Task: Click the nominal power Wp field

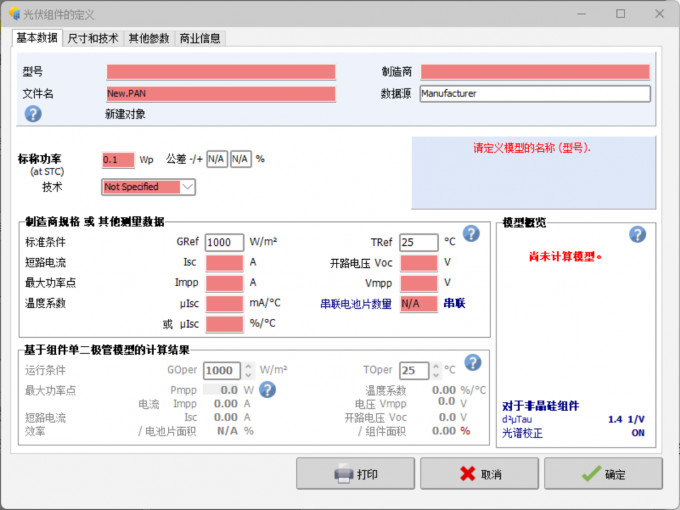Action: tap(118, 160)
